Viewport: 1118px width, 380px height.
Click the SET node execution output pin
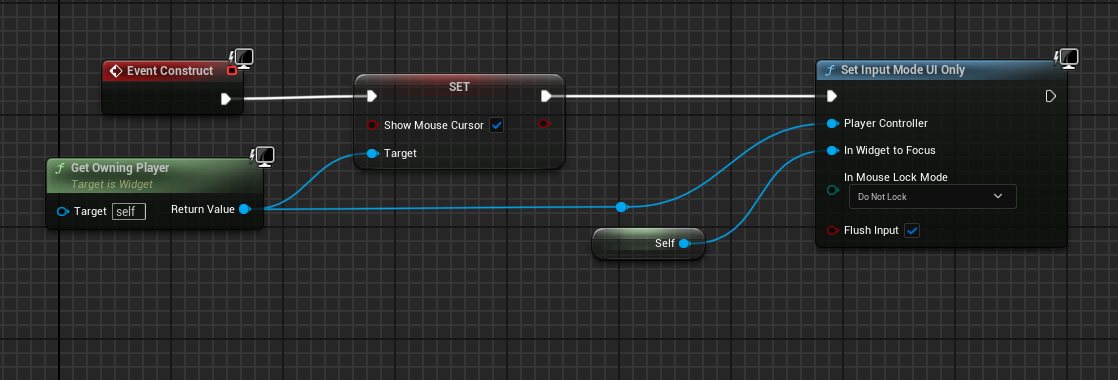click(x=546, y=96)
